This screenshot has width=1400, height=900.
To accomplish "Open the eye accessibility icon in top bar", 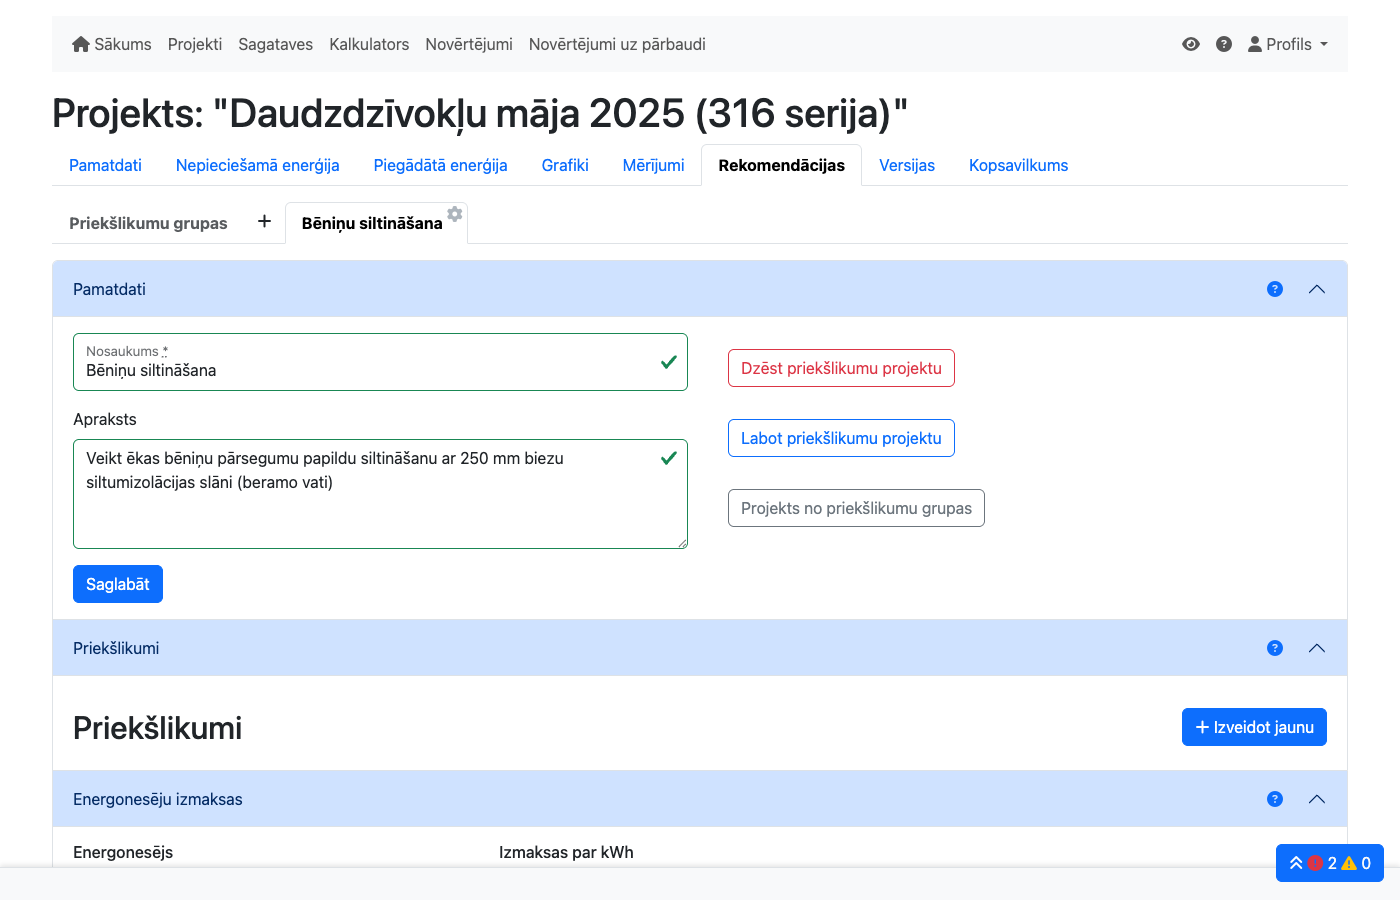I will 1190,44.
